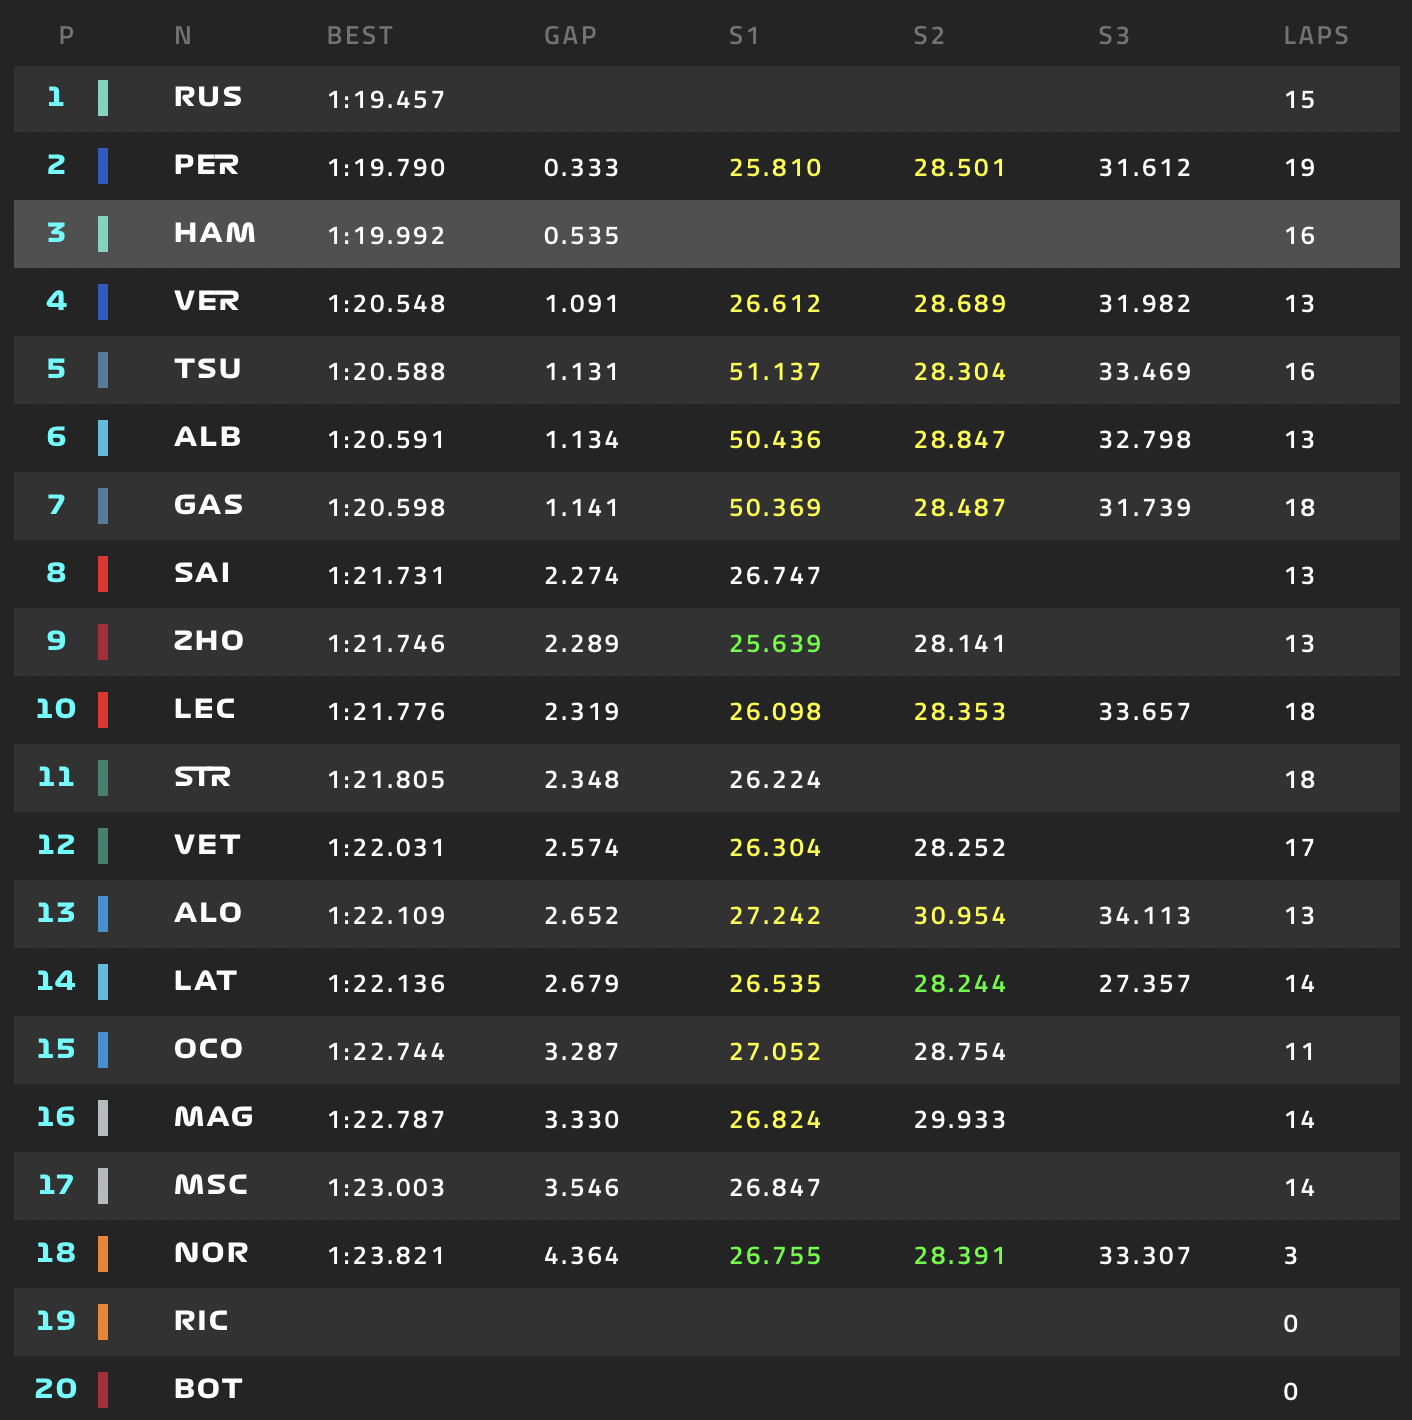Click the NOR S3 time 33.307
This screenshot has height=1420, width=1412.
(1144, 1256)
